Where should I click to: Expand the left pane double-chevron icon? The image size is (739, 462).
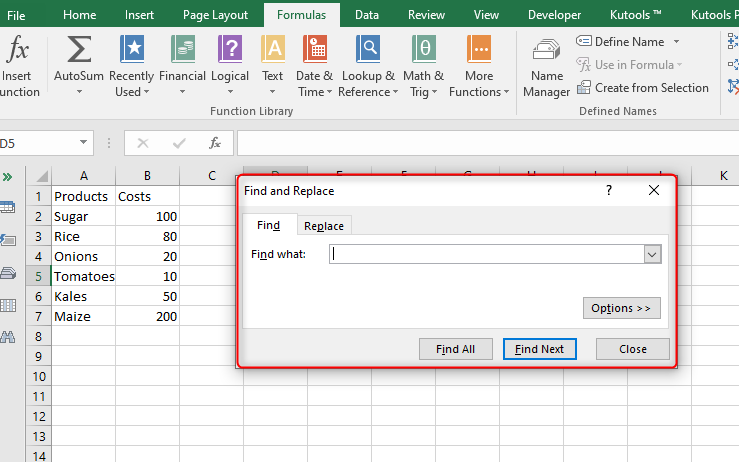[x=7, y=177]
